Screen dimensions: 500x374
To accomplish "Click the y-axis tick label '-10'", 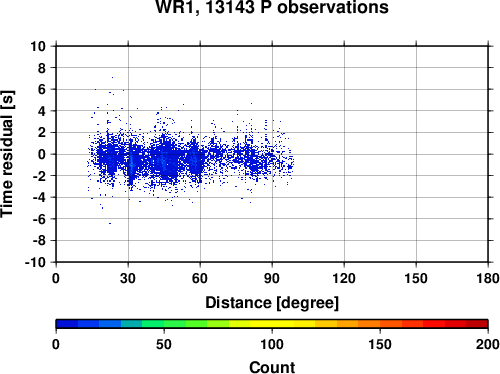I will [x=35, y=262].
